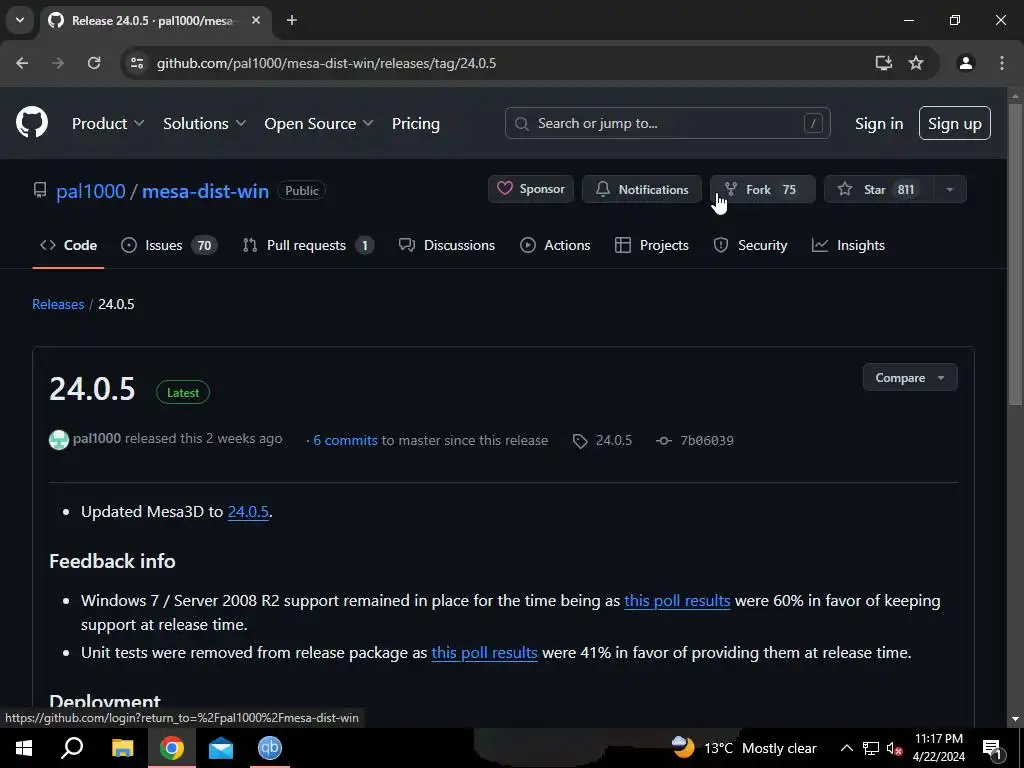Click pal1000 user avatar image
The image size is (1024, 768).
[59, 440]
